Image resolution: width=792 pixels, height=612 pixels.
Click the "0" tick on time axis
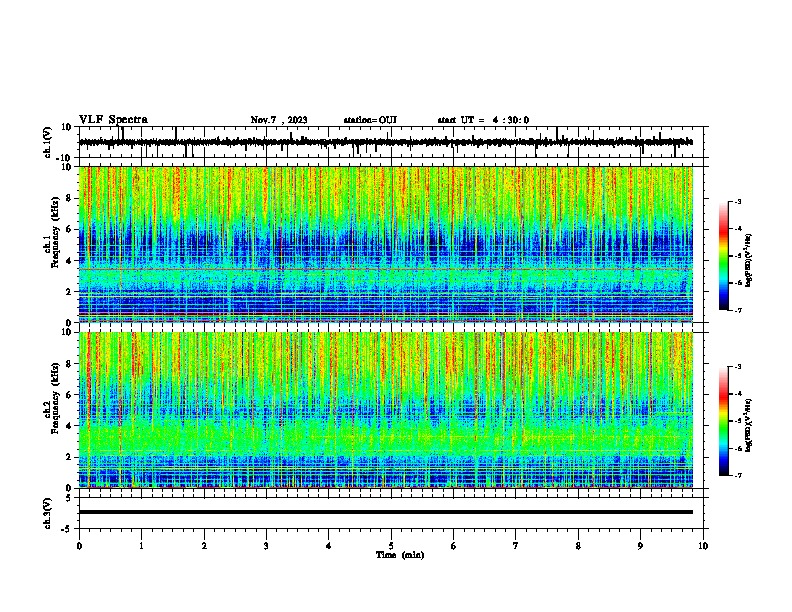pyautogui.click(x=79, y=546)
